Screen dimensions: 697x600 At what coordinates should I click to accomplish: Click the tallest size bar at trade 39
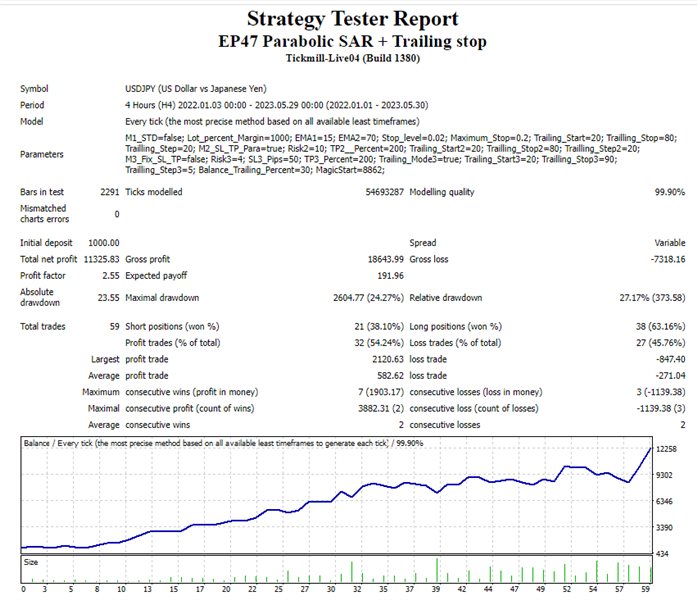tap(437, 571)
